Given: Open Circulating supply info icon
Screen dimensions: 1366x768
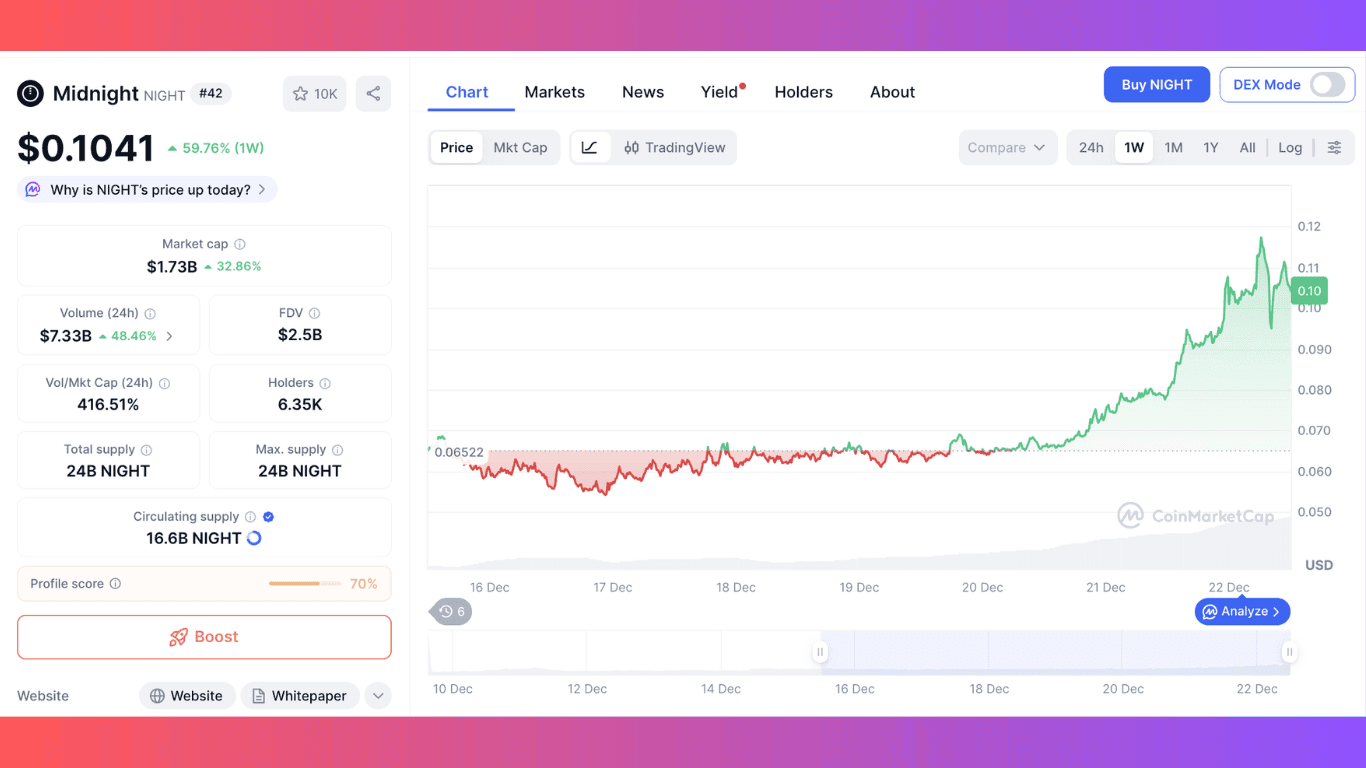Looking at the screenshot, I should coord(250,517).
